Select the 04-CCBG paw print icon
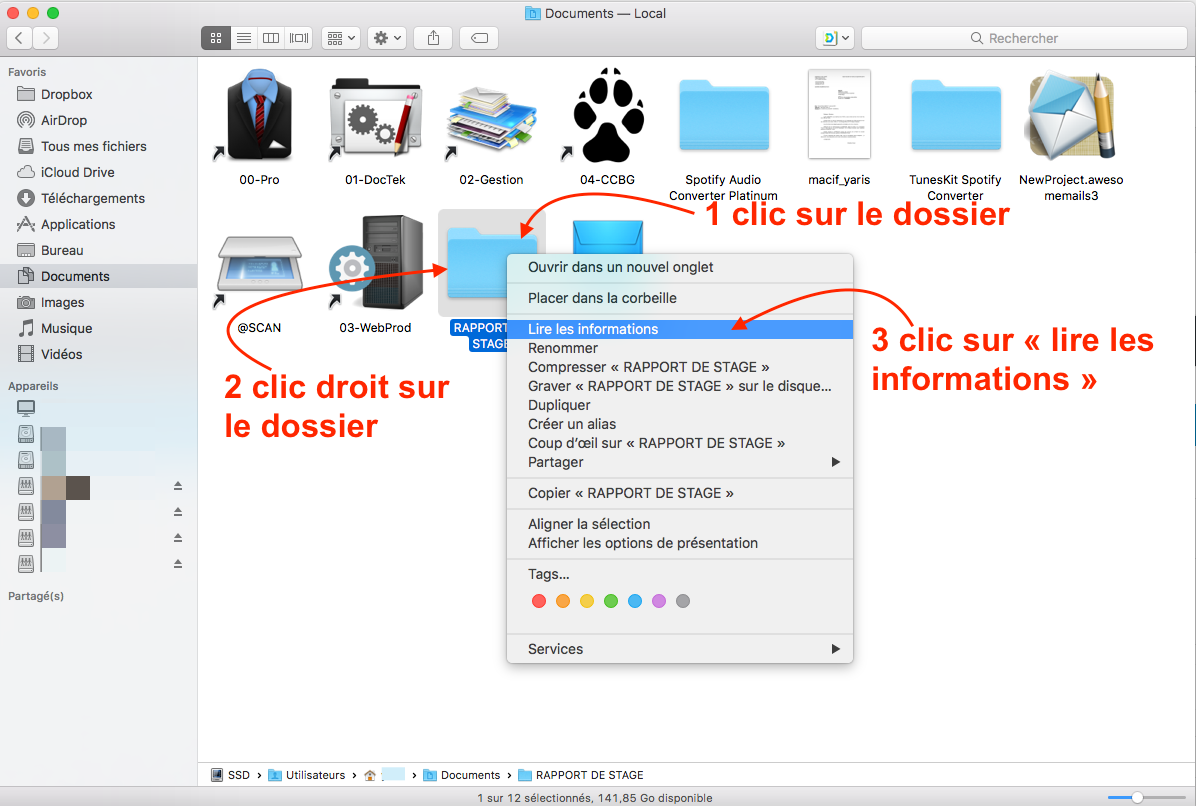 click(x=607, y=117)
